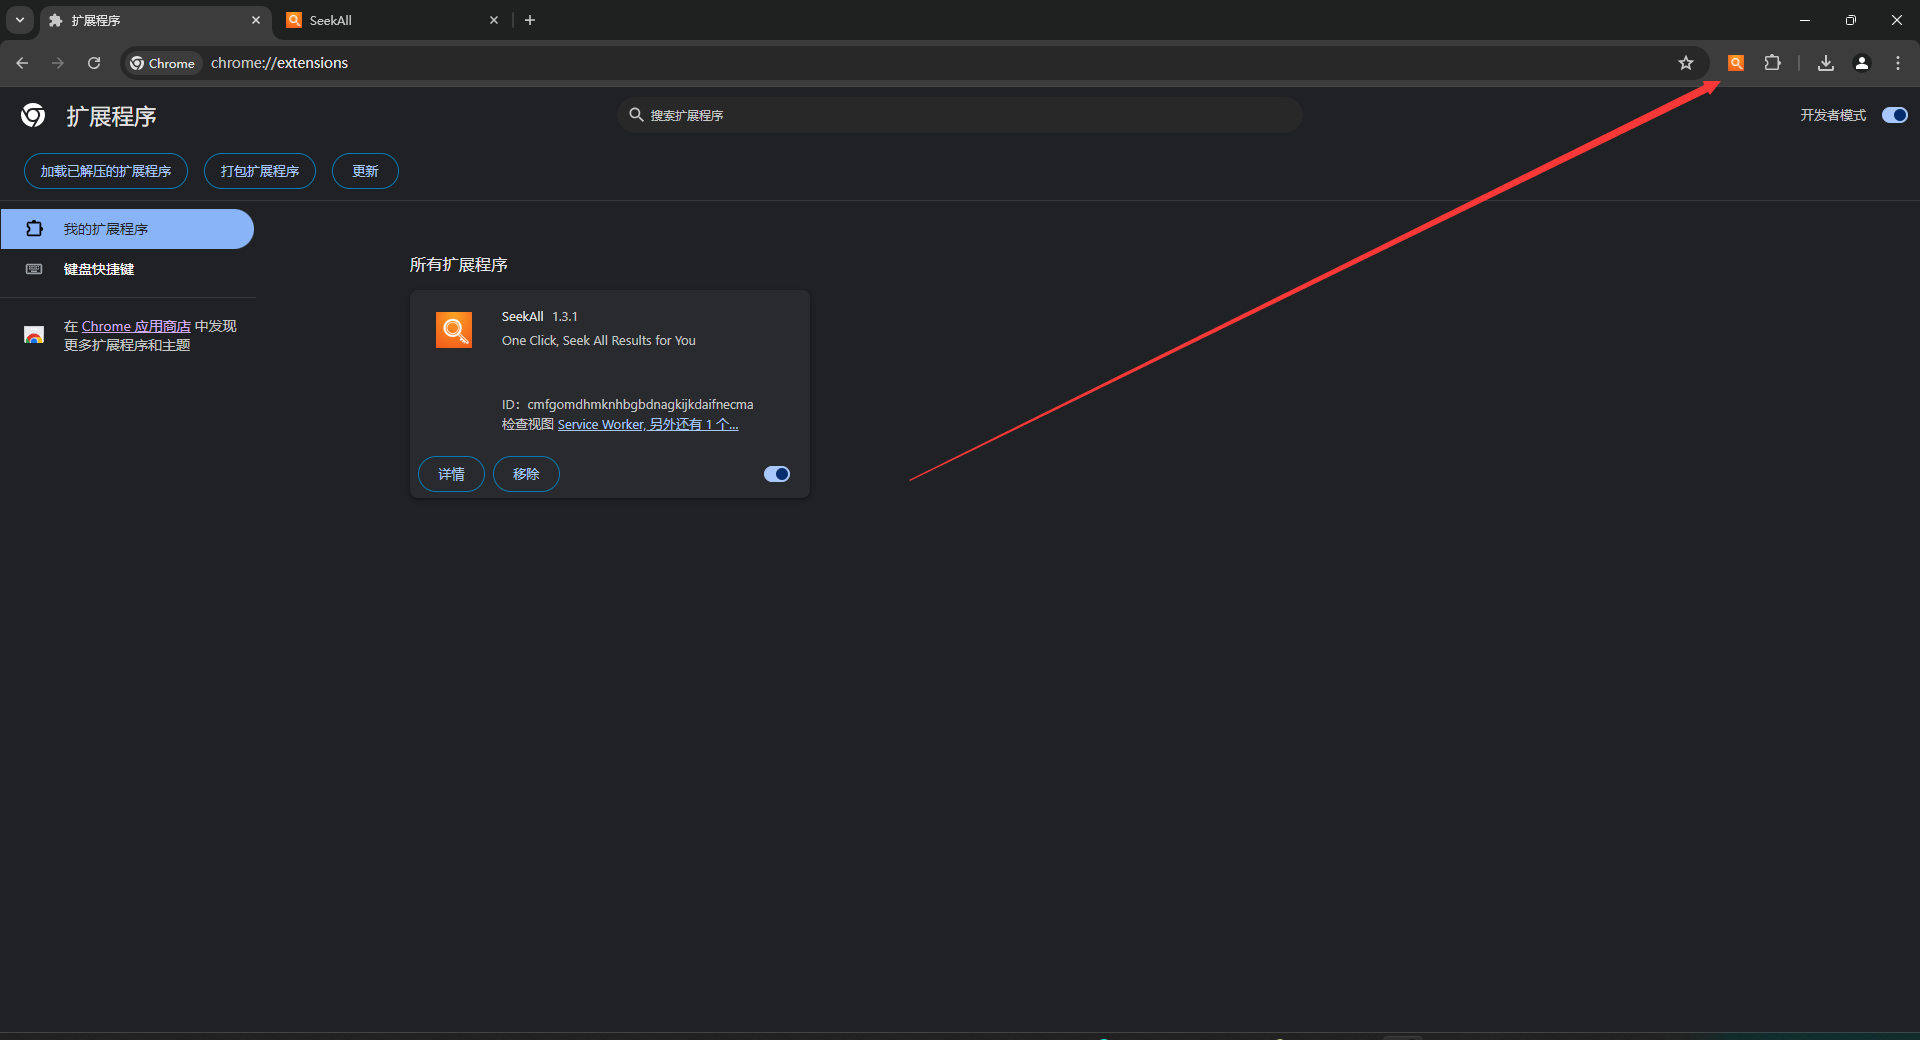
Task: Open SeekAll 详情 details
Action: click(x=451, y=474)
